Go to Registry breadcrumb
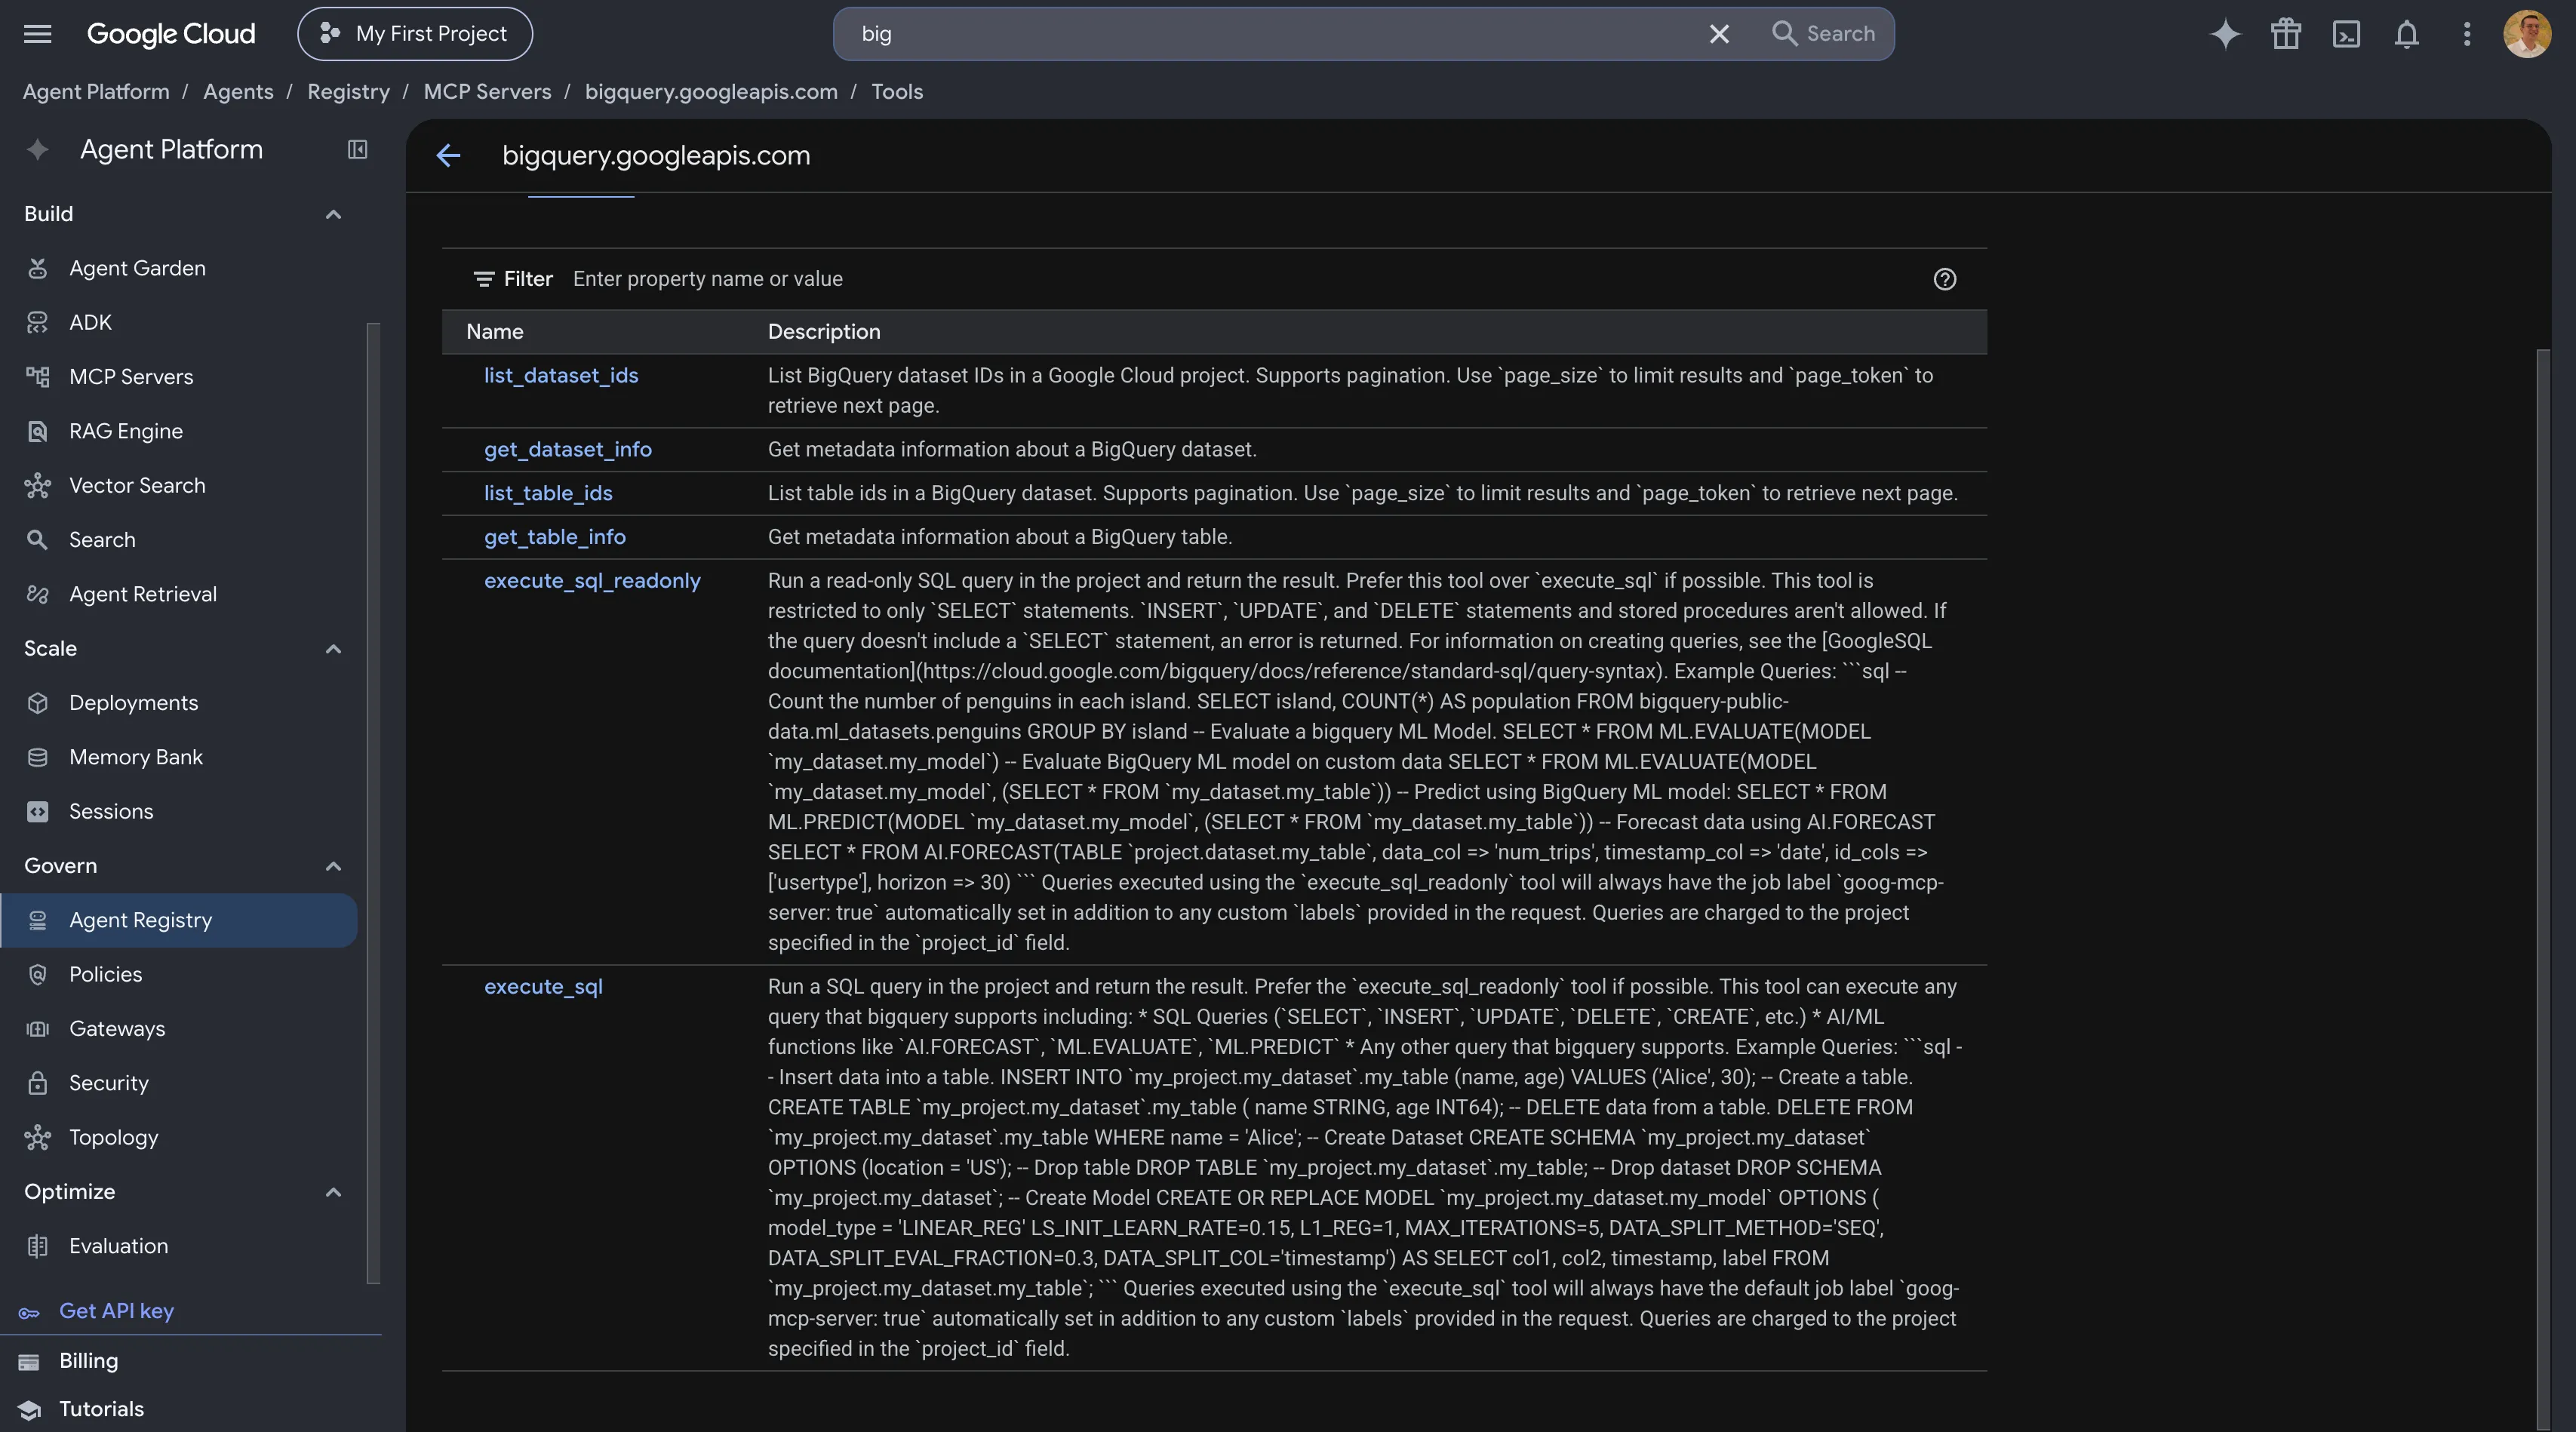Viewport: 2576px width, 1432px height. tap(348, 92)
